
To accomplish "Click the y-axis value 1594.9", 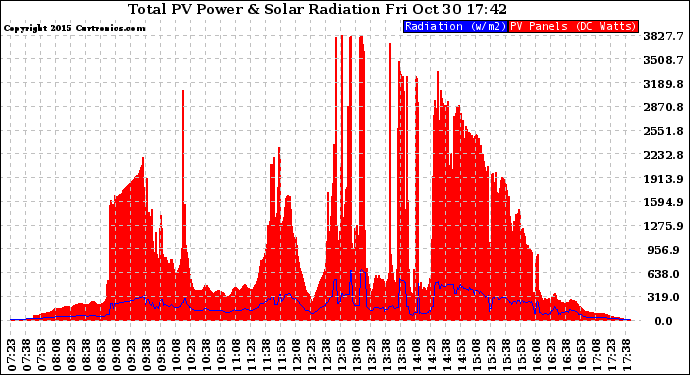I will coord(664,202).
